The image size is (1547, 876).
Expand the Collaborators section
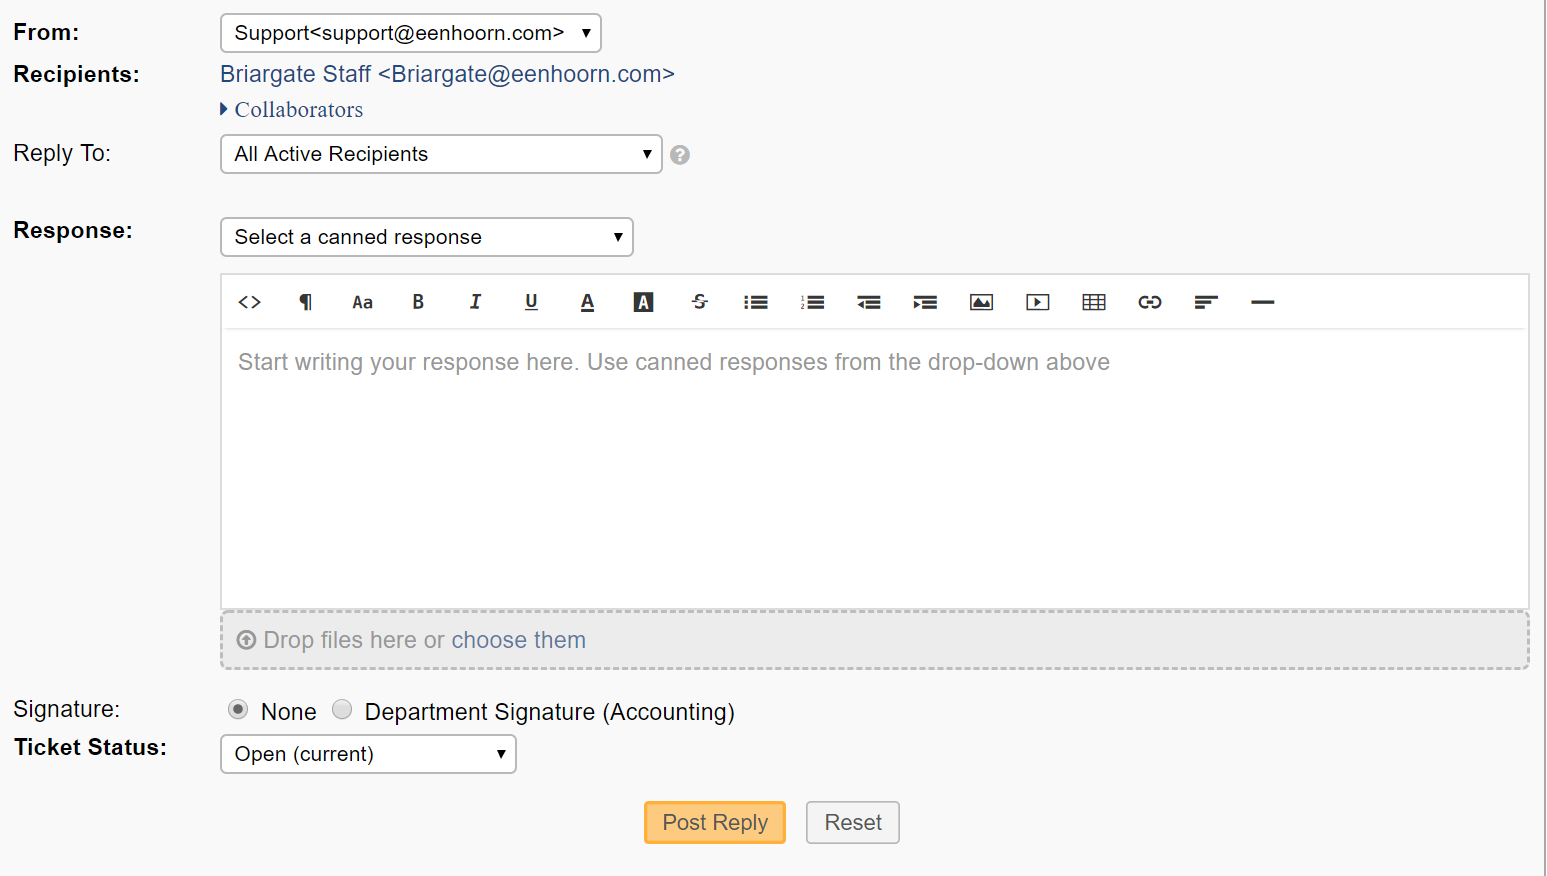tap(291, 110)
